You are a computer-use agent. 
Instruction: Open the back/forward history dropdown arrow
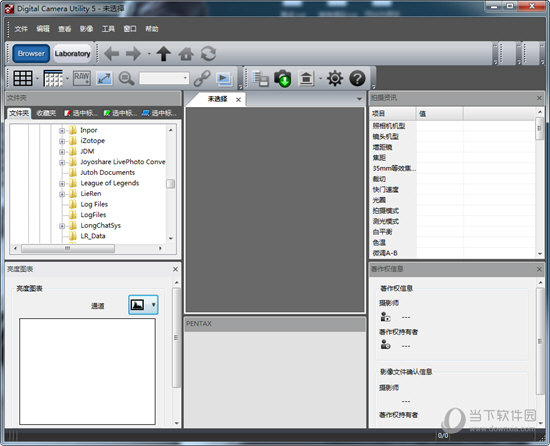[149, 54]
